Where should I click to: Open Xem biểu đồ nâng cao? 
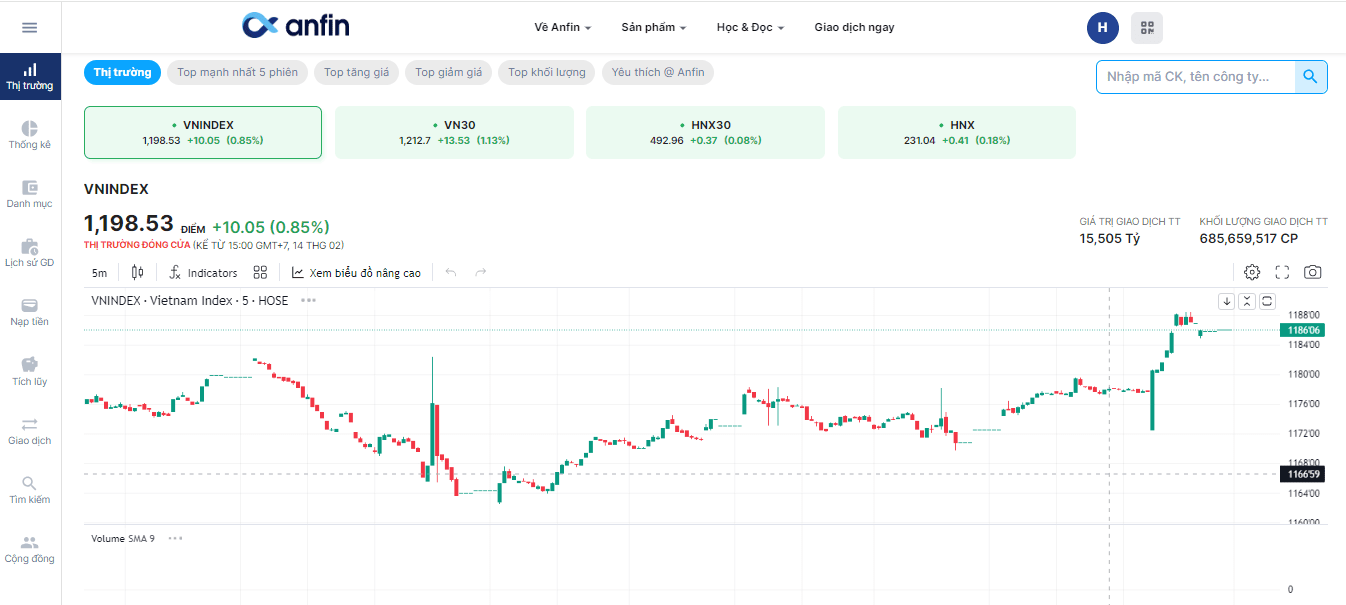[x=356, y=272]
